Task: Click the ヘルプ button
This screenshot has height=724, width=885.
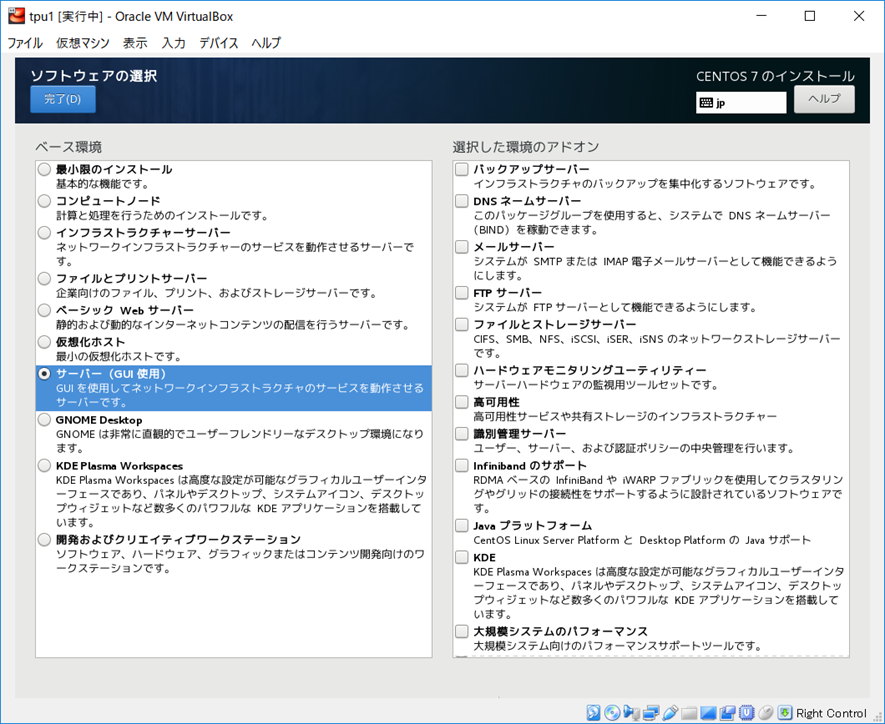Action: [x=824, y=100]
